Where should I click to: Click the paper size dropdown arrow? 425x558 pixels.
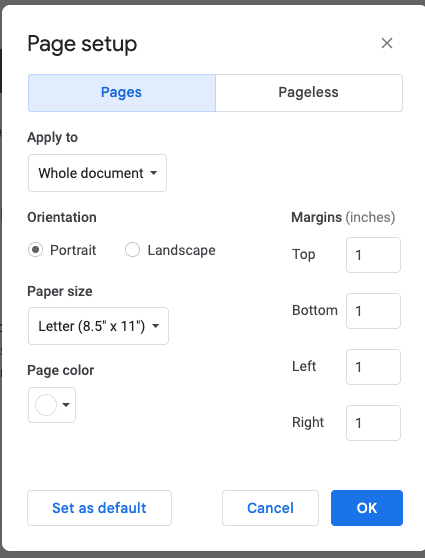pyautogui.click(x=156, y=326)
